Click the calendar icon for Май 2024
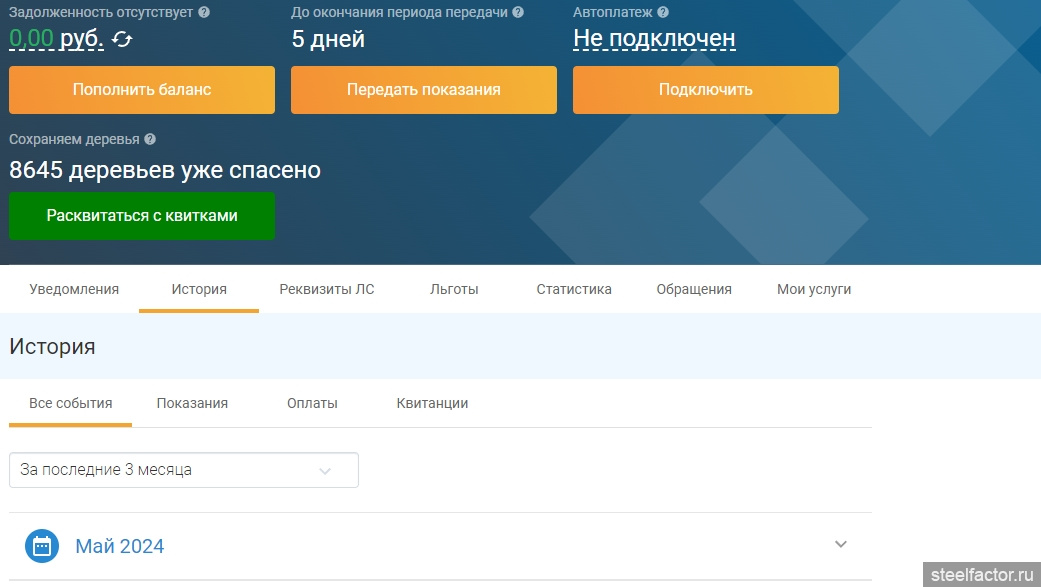The width and height of the screenshot is (1041, 587). point(42,546)
